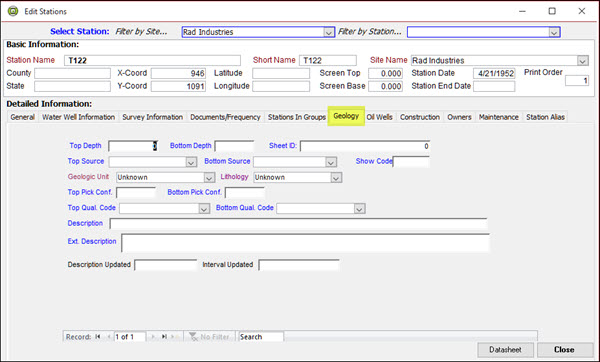The height and width of the screenshot is (362, 600).
Task: Minimize the Edit Stations window
Action: [522, 11]
